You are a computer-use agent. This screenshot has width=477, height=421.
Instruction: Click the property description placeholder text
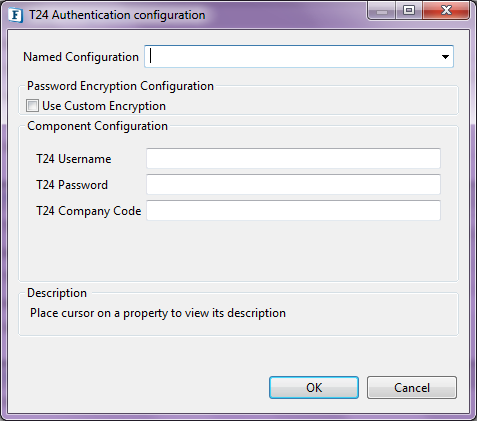158,313
